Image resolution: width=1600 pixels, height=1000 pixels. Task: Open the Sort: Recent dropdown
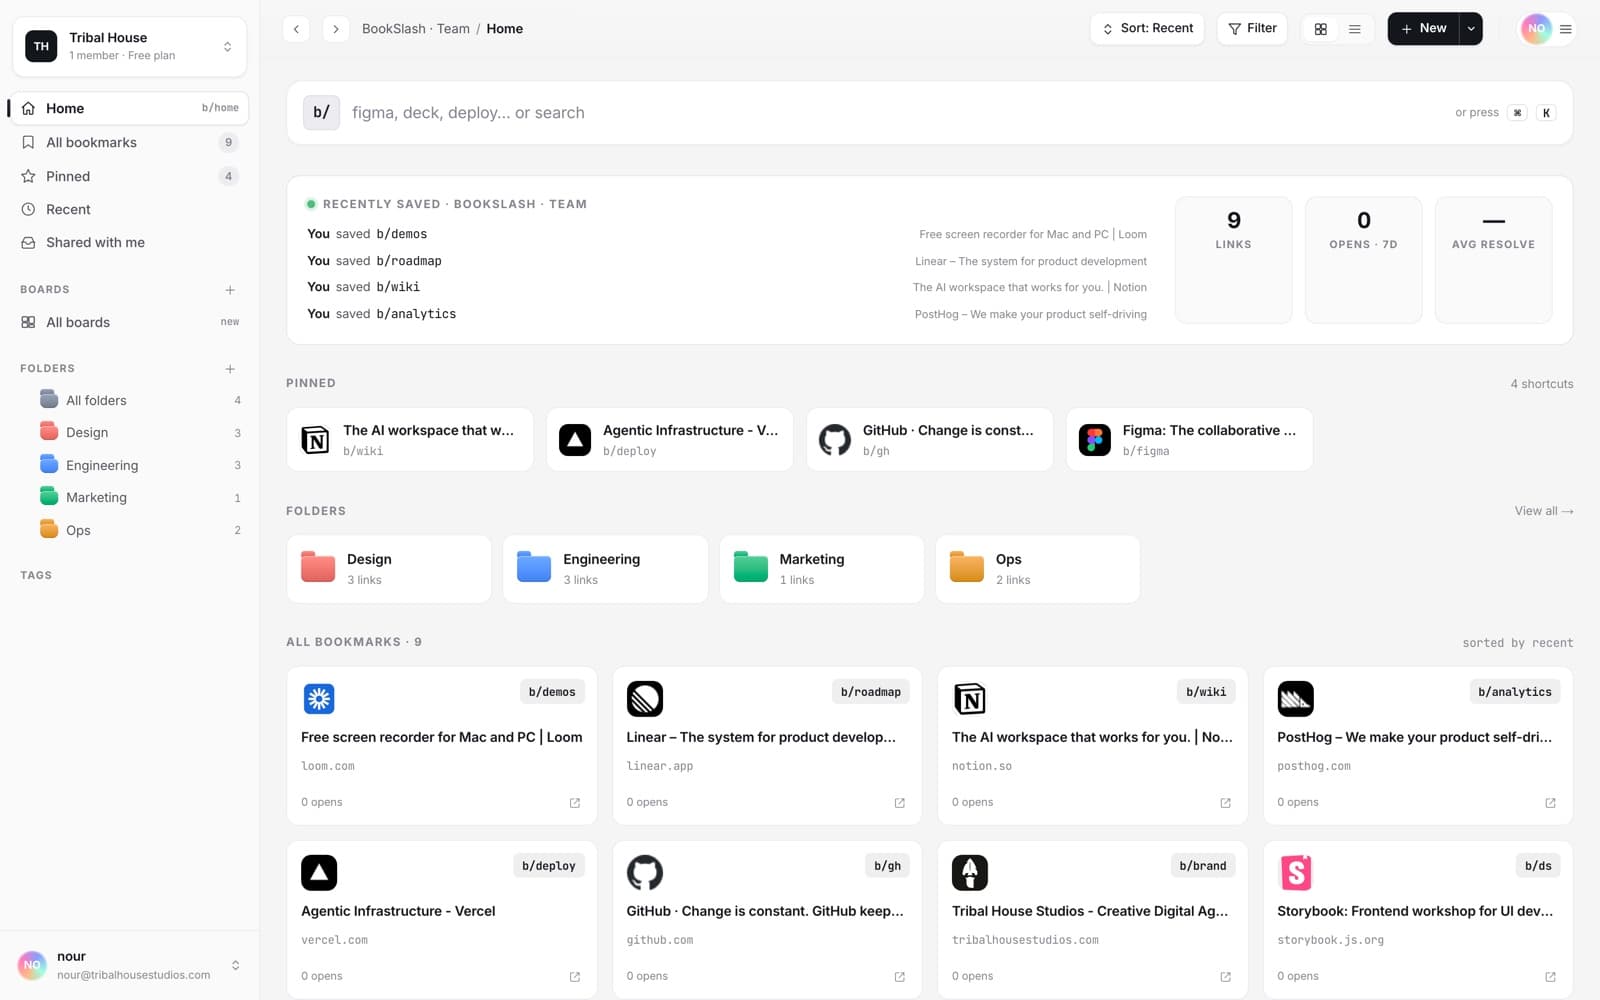pos(1147,28)
